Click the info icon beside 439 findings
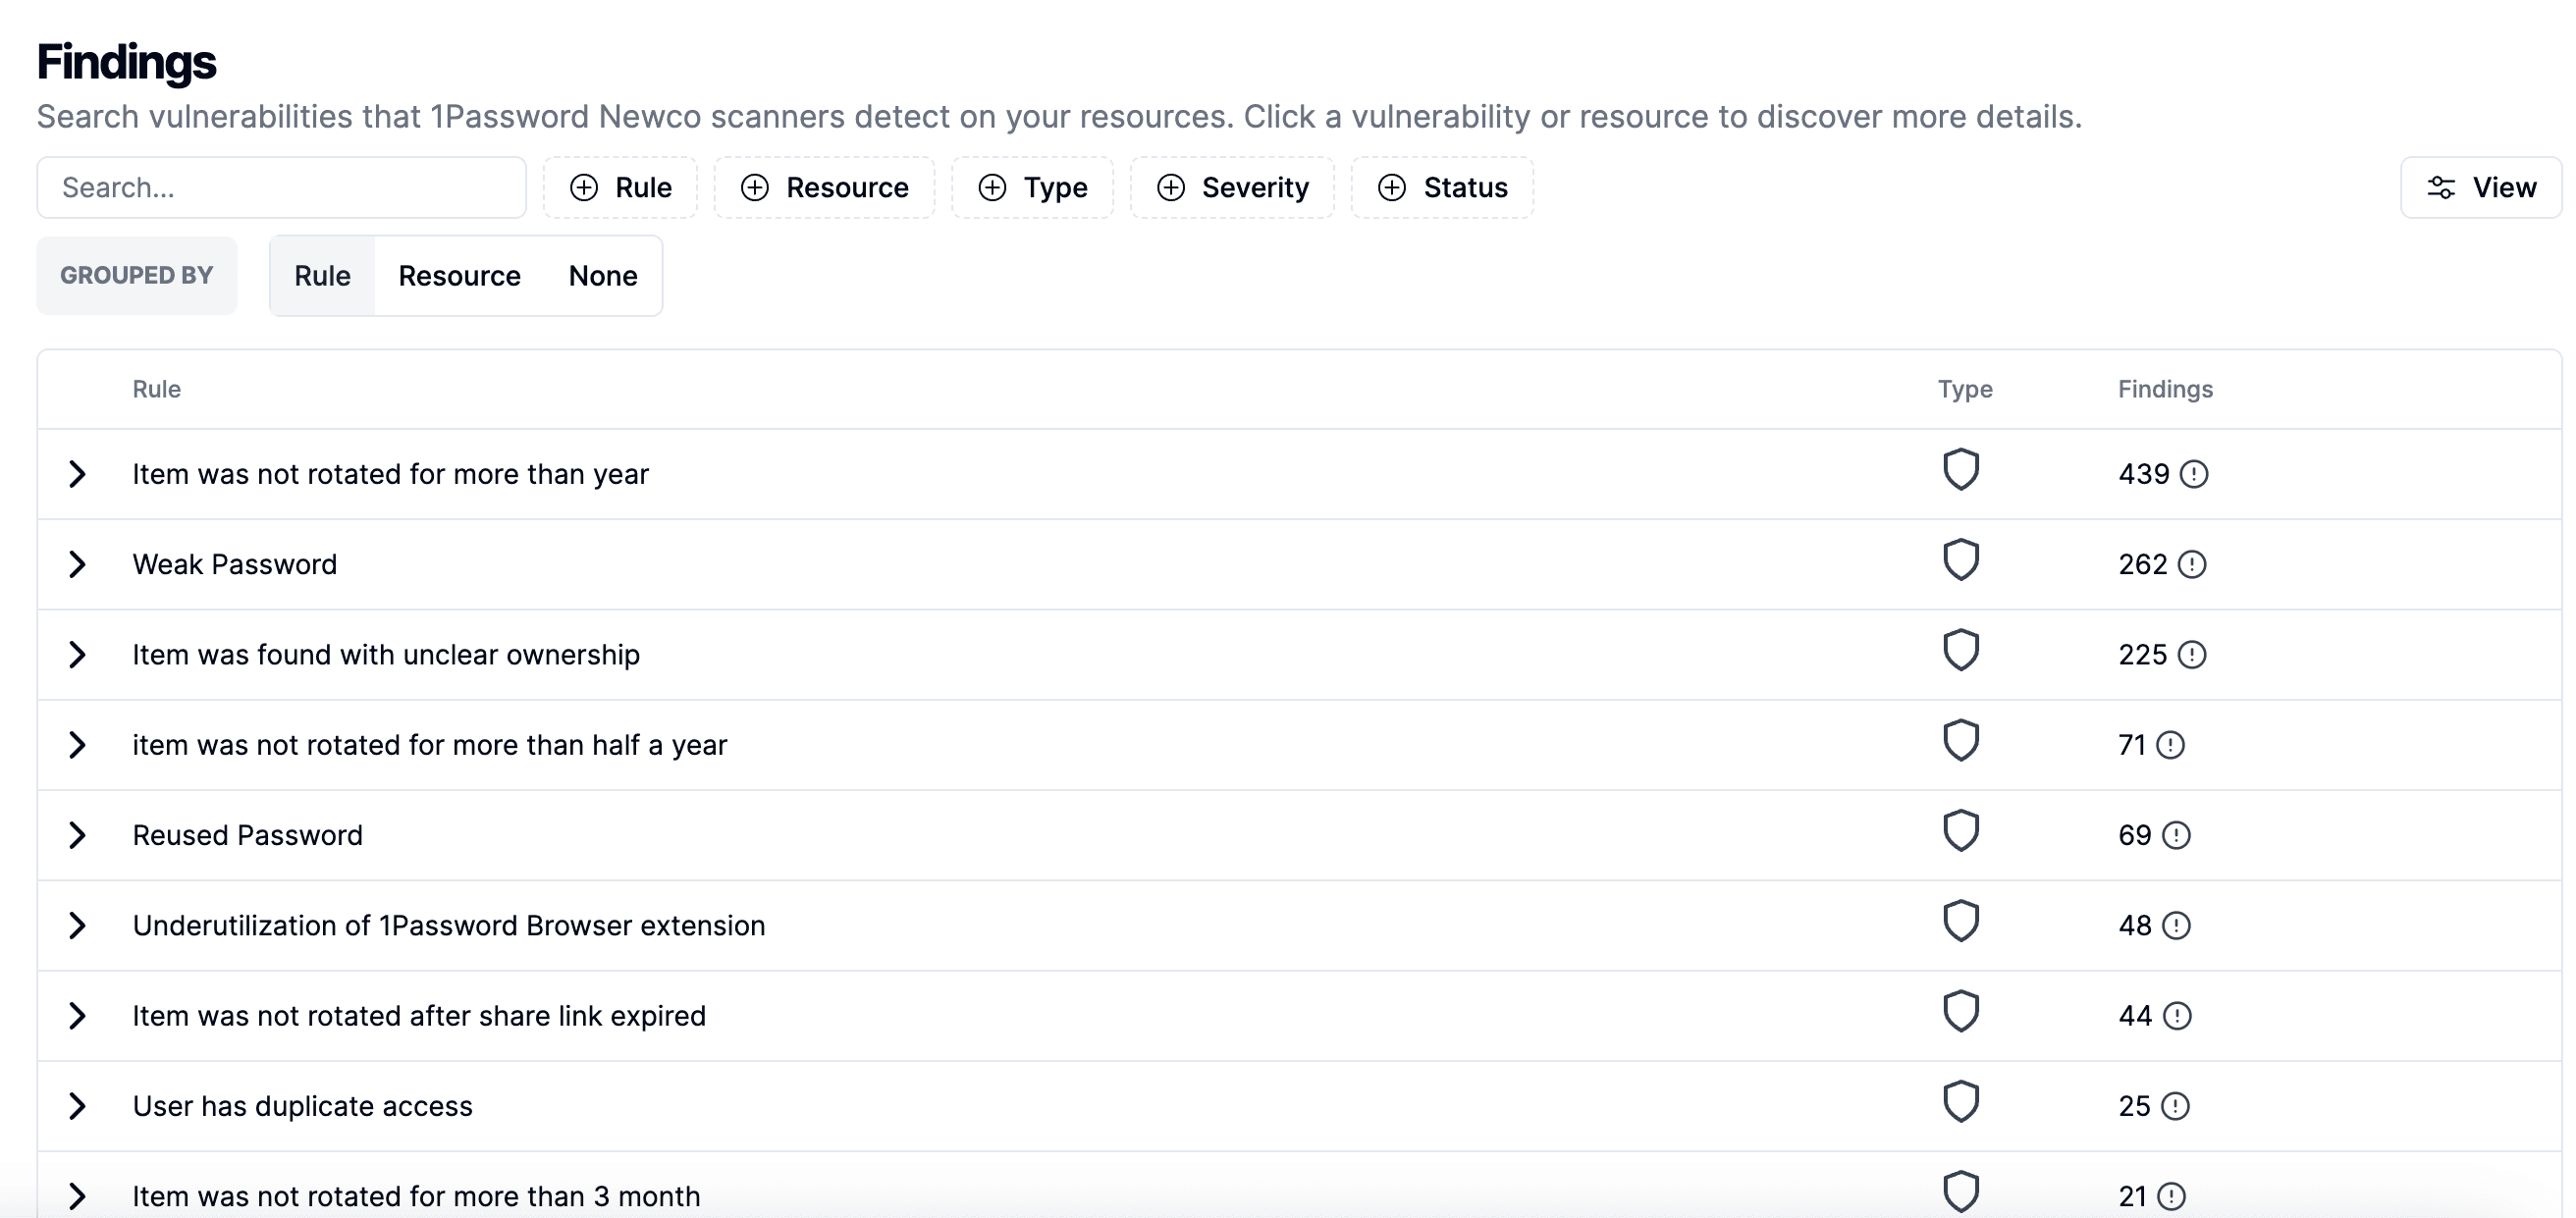The width and height of the screenshot is (2576, 1218). click(x=2193, y=474)
